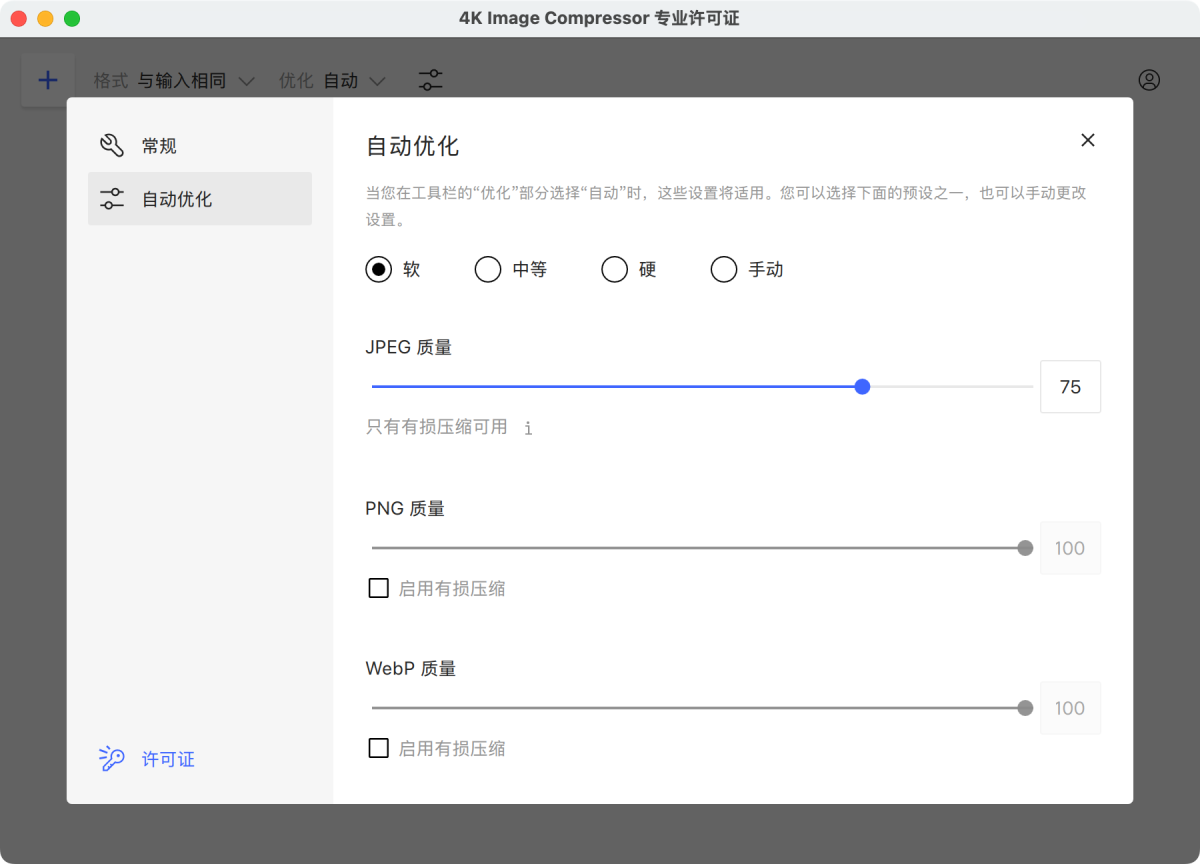Tick 启用有损压缩 checkbox under WebP 质量
Viewport: 1200px width, 864px height.
tap(379, 748)
